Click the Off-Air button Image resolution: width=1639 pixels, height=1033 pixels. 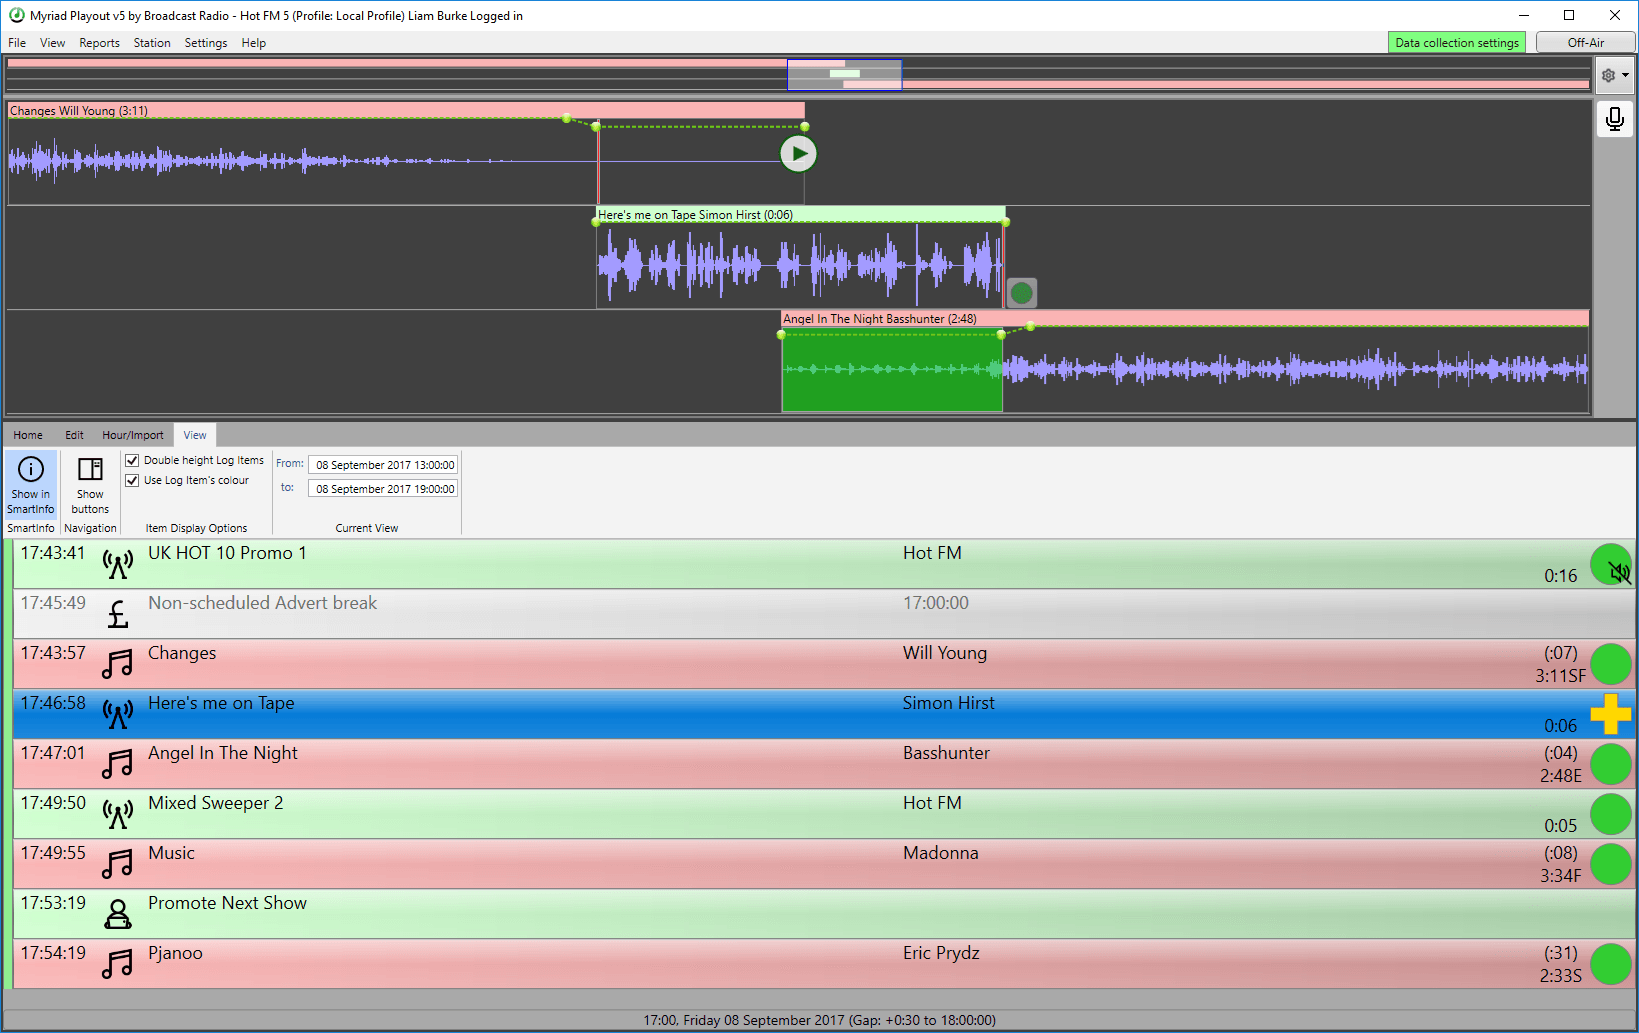(x=1586, y=42)
